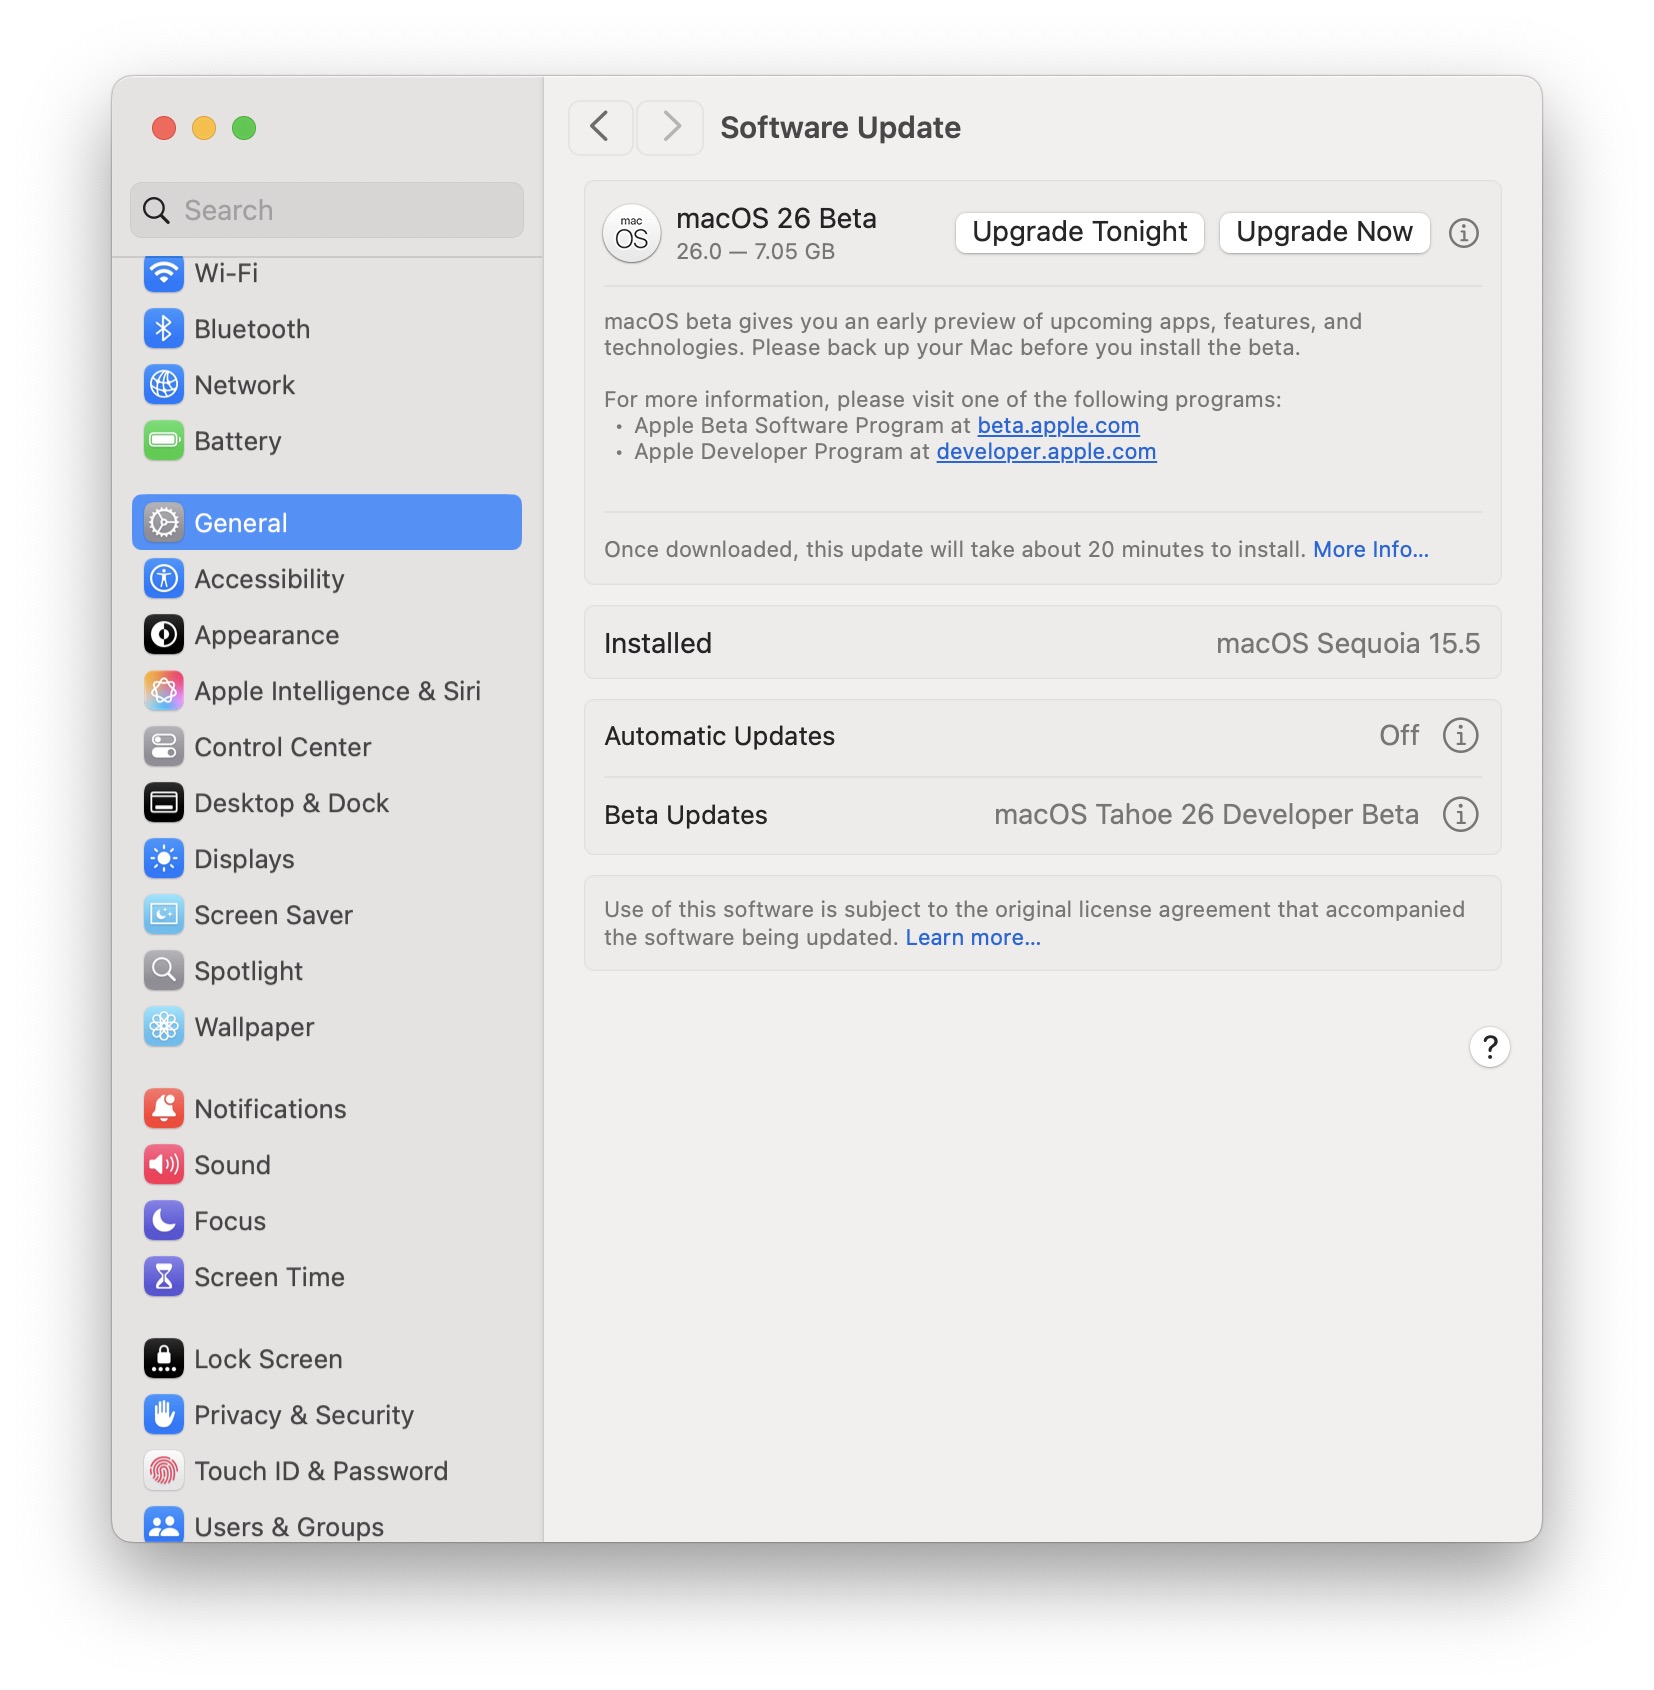
Task: Check Battery settings
Action: (238, 441)
